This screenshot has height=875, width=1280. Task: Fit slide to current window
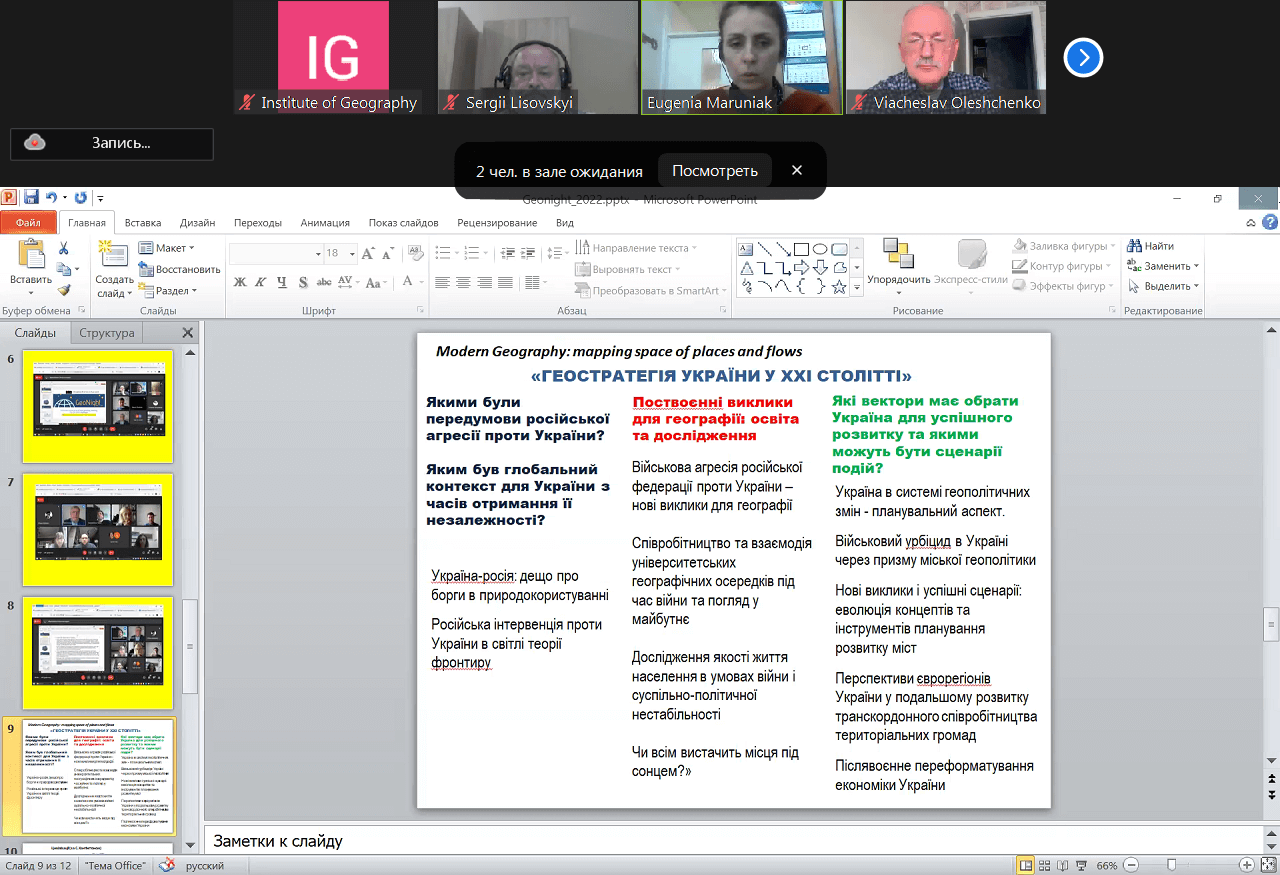click(x=1267, y=865)
